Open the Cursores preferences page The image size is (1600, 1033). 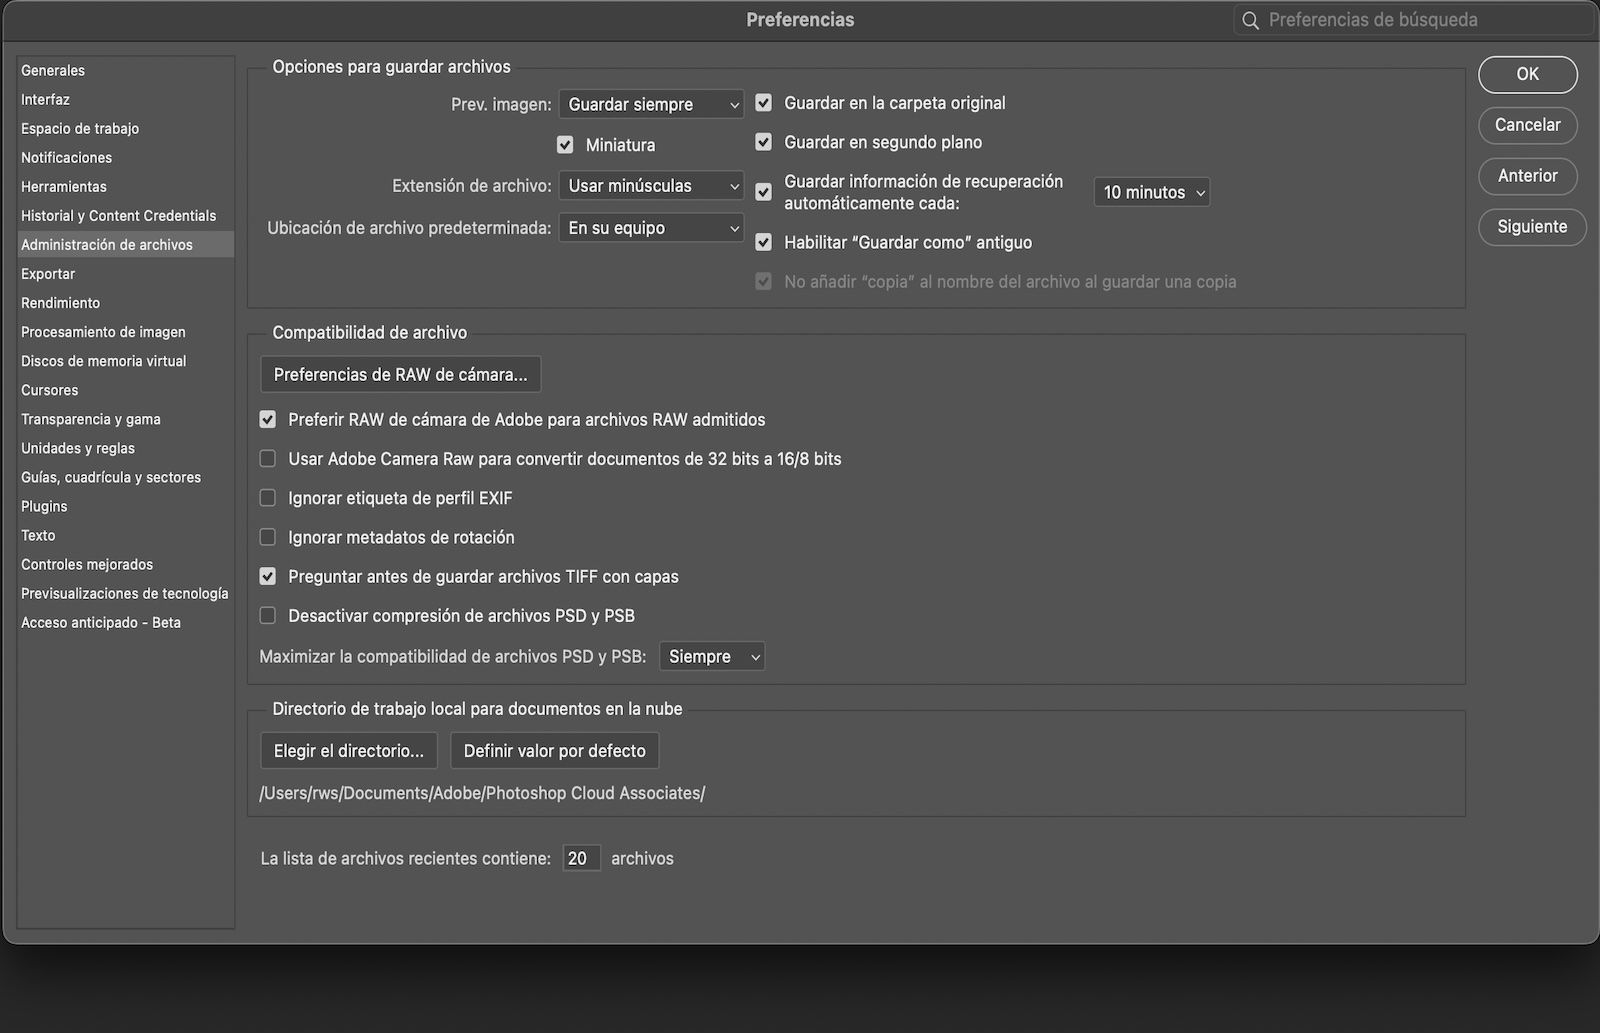pos(49,390)
